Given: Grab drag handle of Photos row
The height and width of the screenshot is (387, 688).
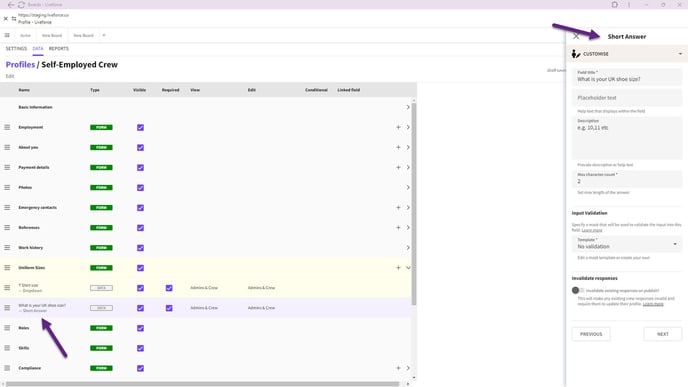Looking at the screenshot, I should point(7,187).
